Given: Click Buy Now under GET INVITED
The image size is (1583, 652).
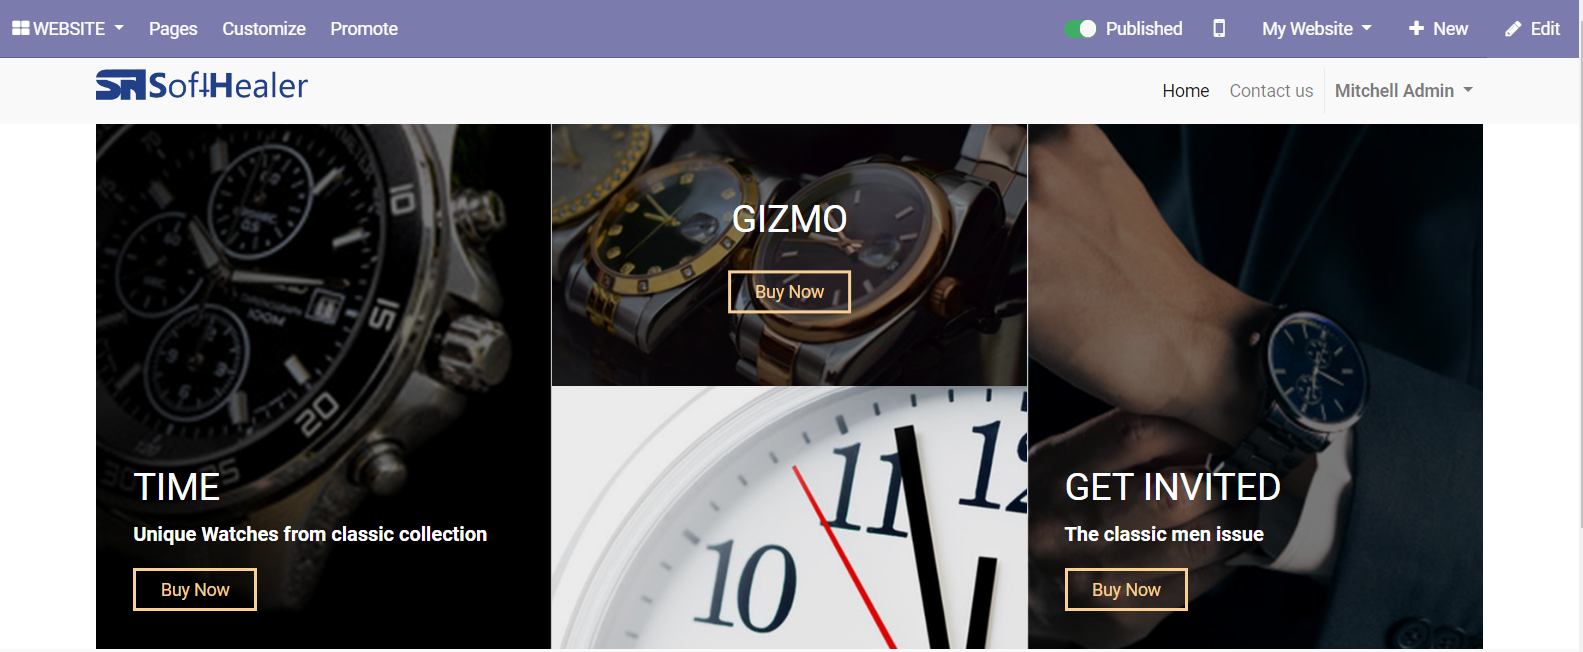Looking at the screenshot, I should (1126, 590).
